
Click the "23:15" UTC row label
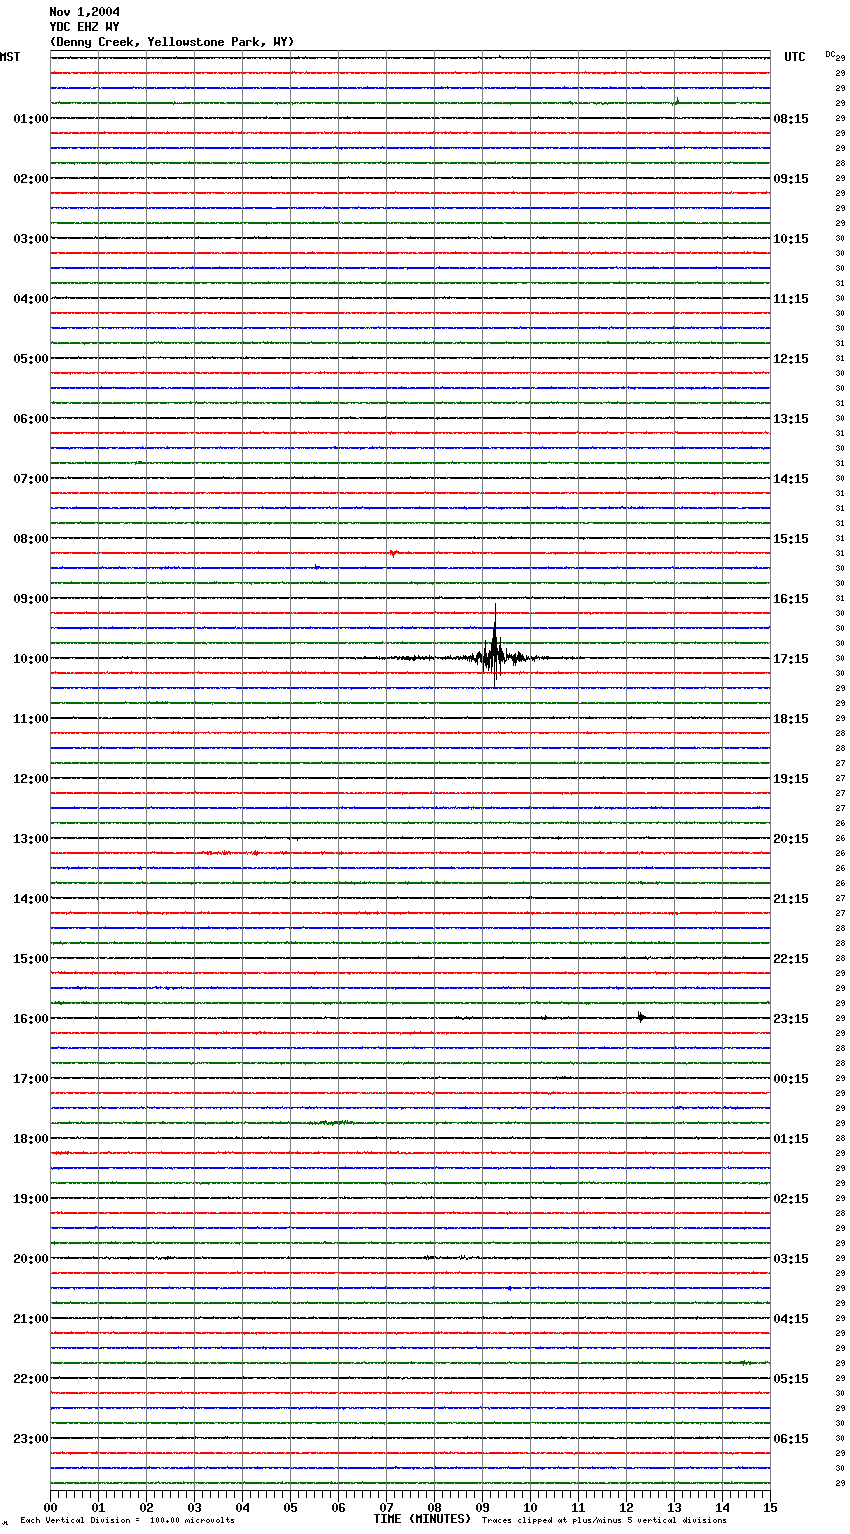791,1019
